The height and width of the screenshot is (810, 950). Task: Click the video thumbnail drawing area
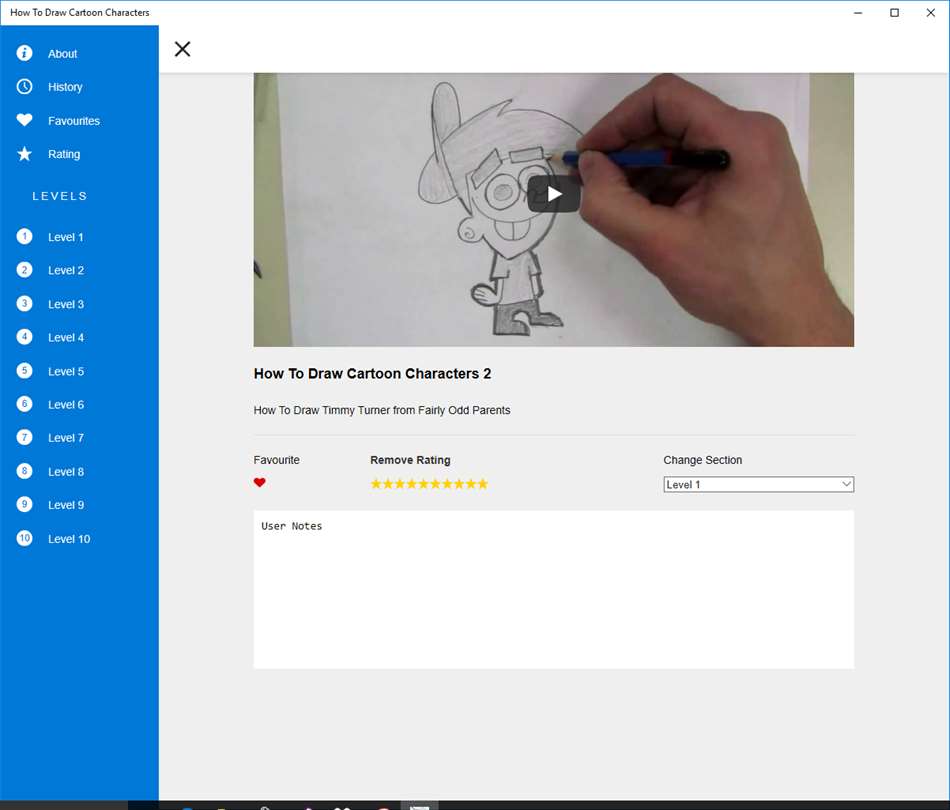[x=554, y=210]
